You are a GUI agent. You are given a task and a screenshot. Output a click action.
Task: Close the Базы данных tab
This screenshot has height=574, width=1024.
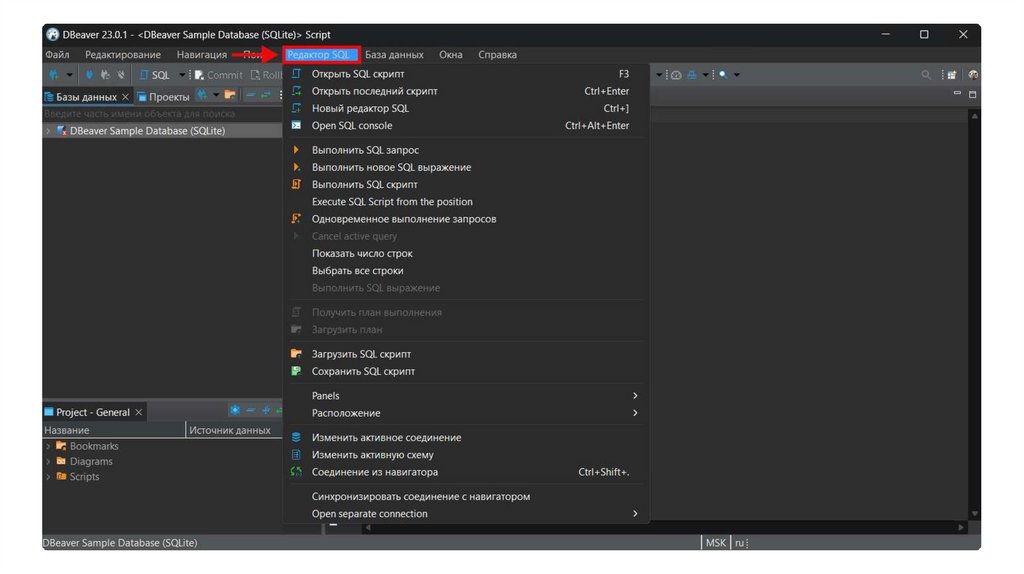click(x=125, y=97)
